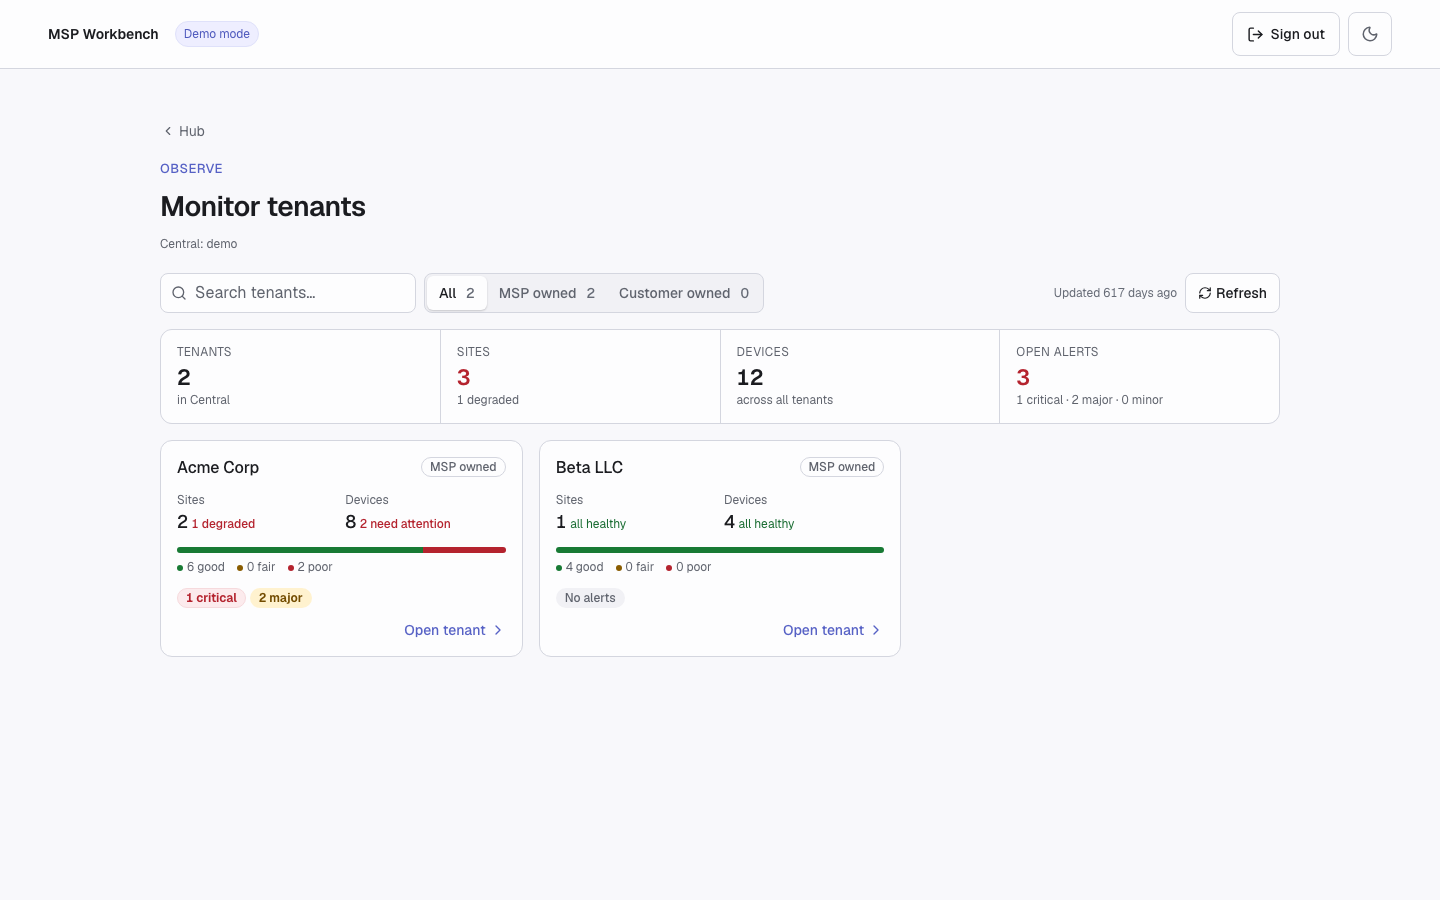The image size is (1440, 900).
Task: Click 'across all tenants' caption
Action: (785, 400)
